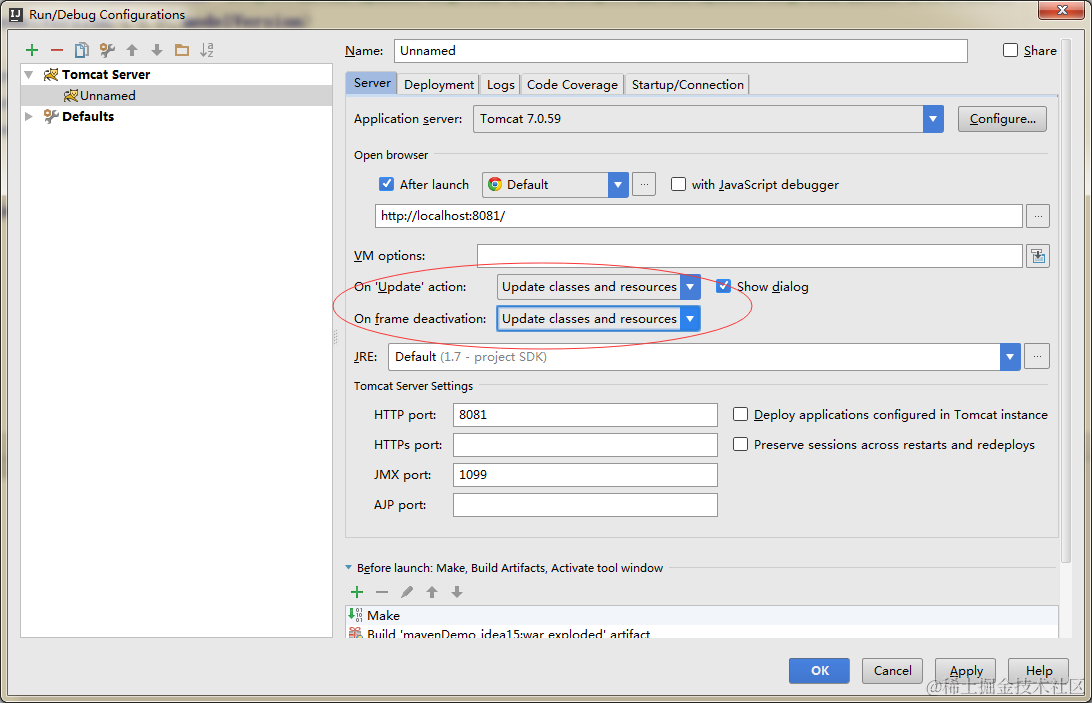Click the Configure... button
1092x703 pixels.
[1002, 119]
